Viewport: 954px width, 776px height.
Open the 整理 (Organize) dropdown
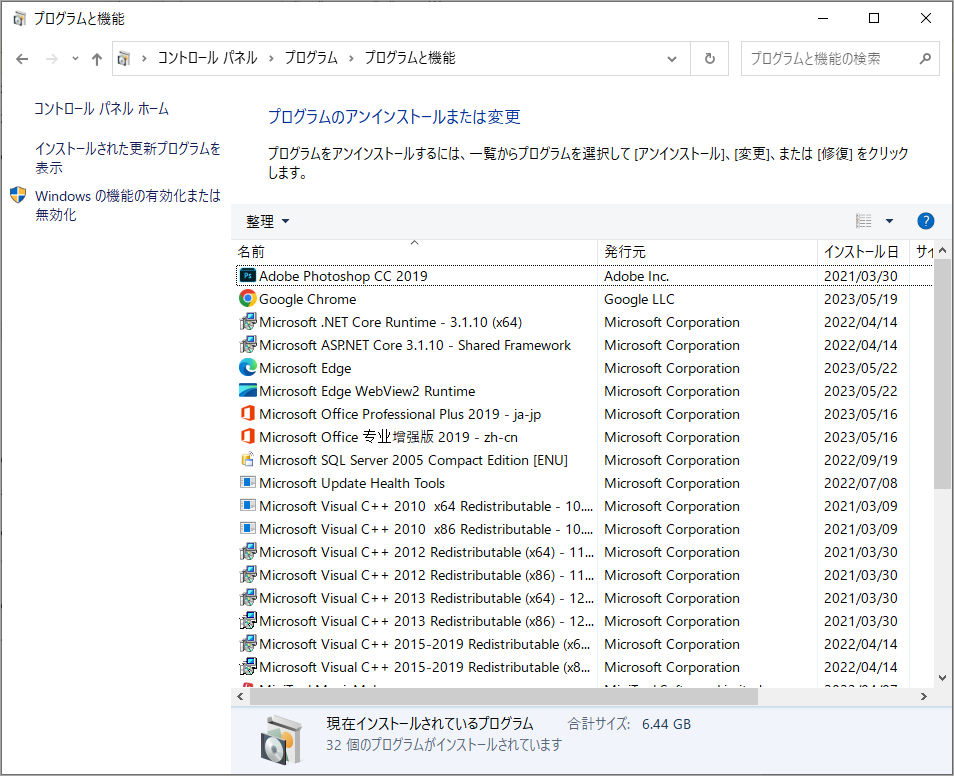(x=265, y=221)
